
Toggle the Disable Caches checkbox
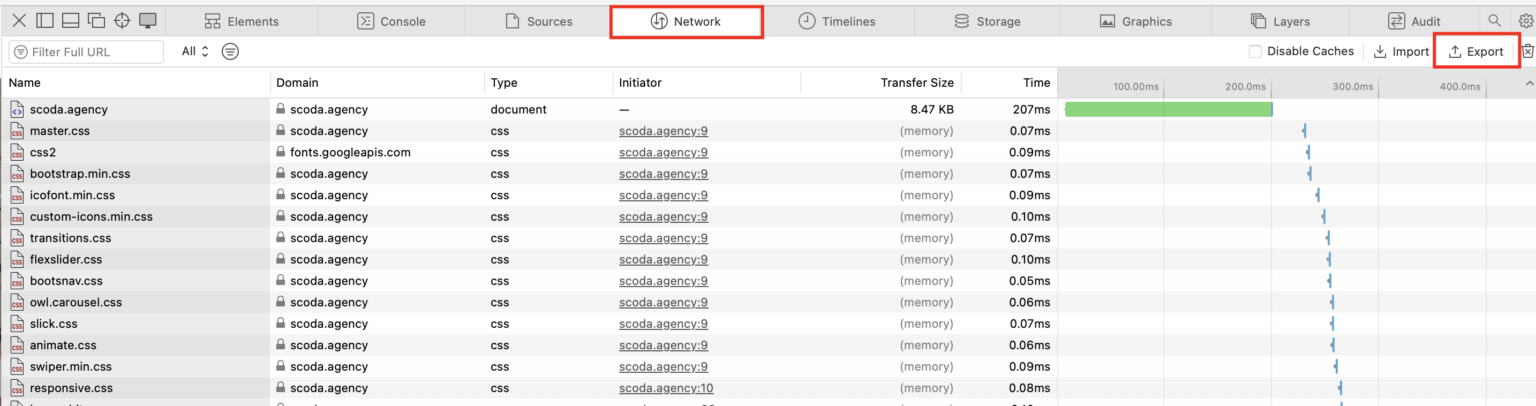[1255, 51]
